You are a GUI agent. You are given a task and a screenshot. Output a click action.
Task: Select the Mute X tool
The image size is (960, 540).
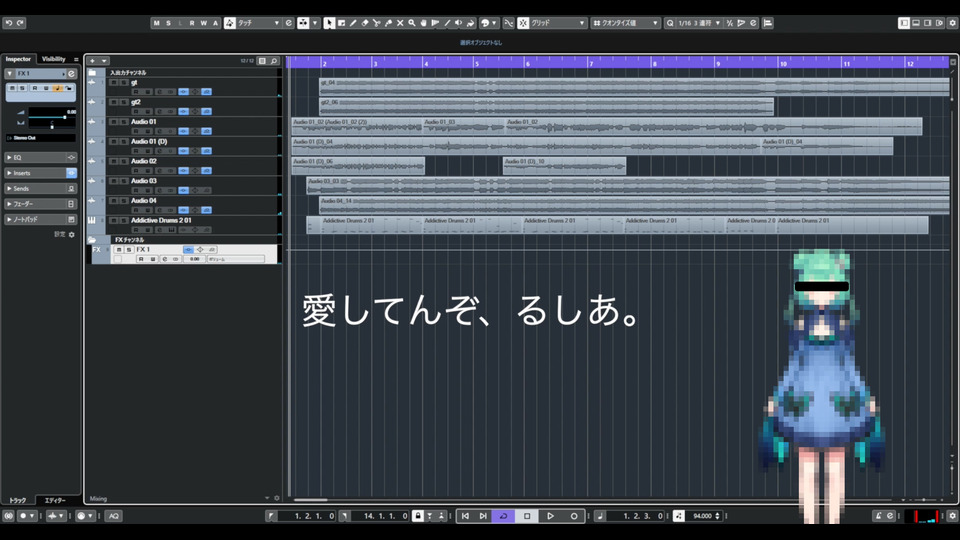400,23
